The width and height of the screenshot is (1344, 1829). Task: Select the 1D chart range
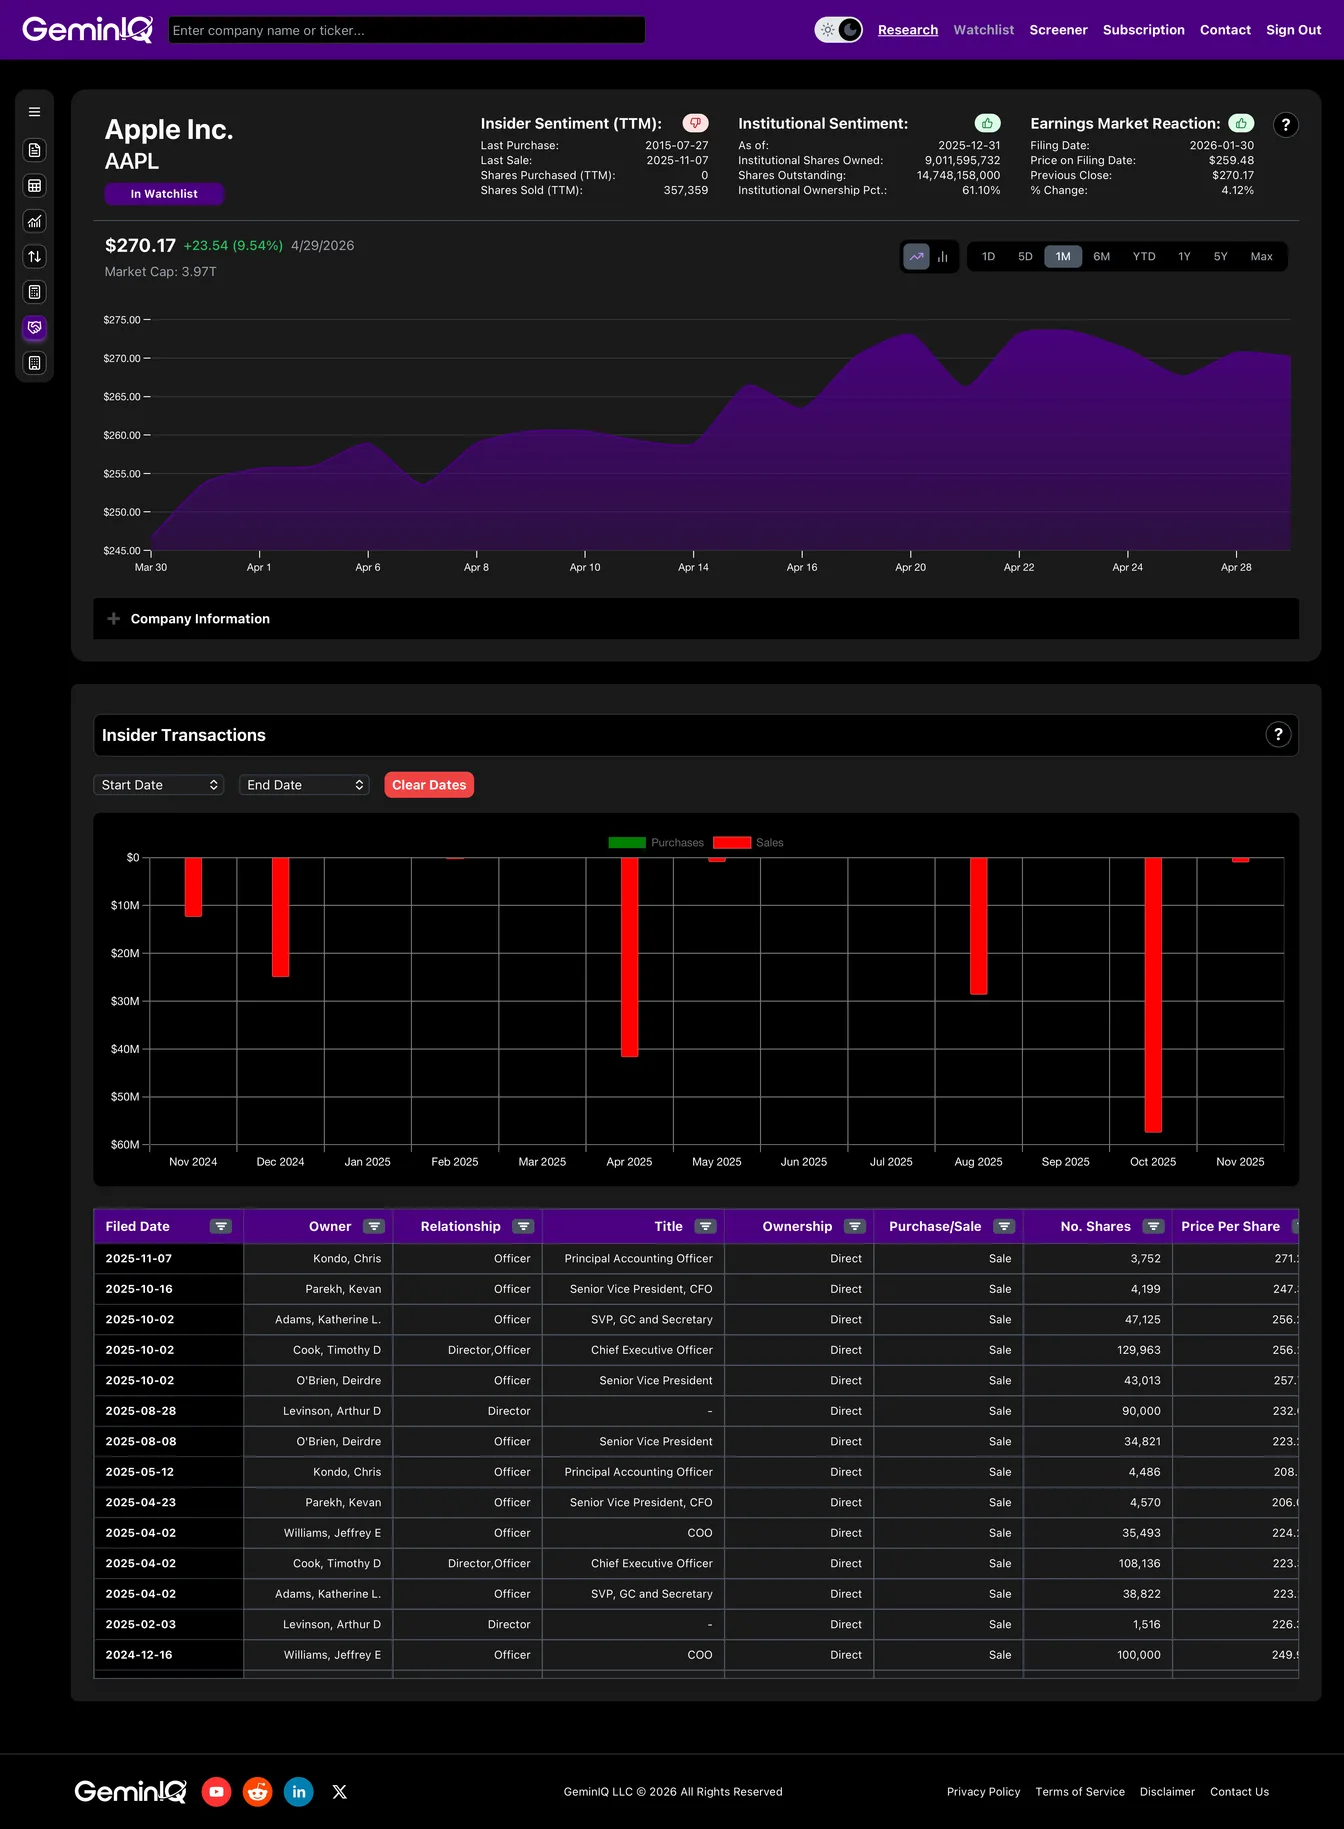(988, 257)
